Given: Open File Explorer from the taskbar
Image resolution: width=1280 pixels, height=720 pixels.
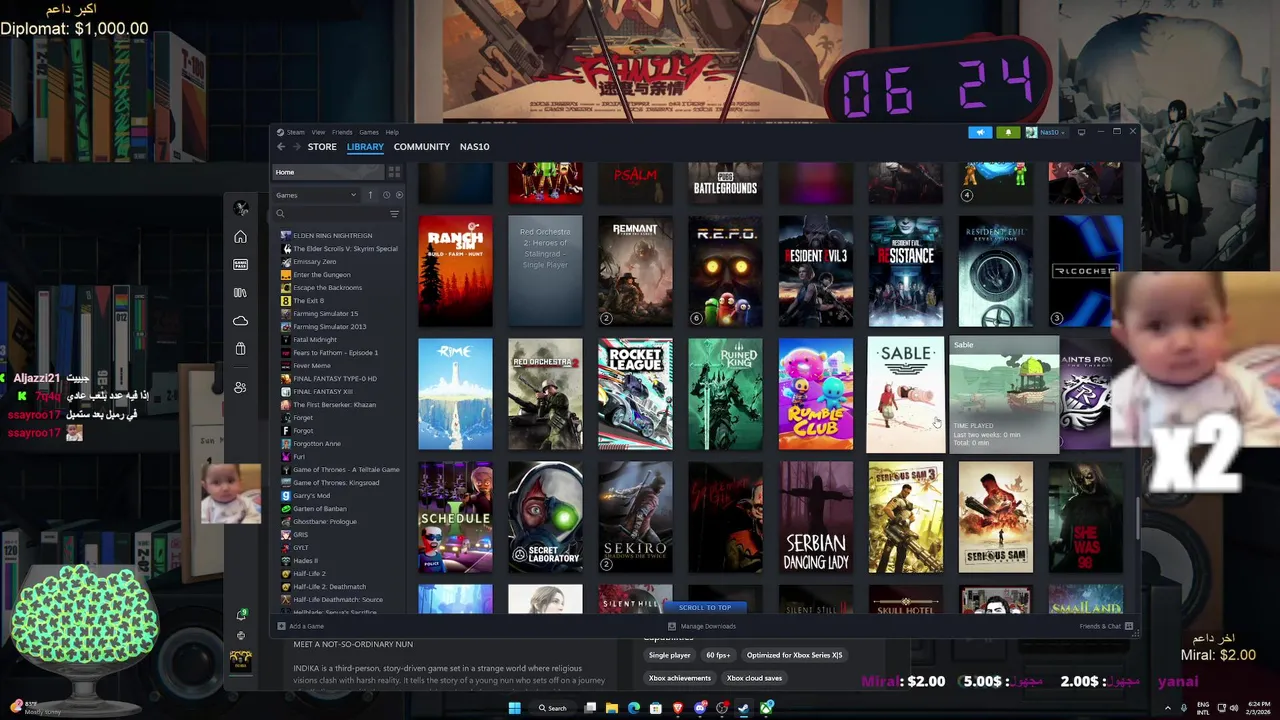Looking at the screenshot, I should pyautogui.click(x=612, y=708).
